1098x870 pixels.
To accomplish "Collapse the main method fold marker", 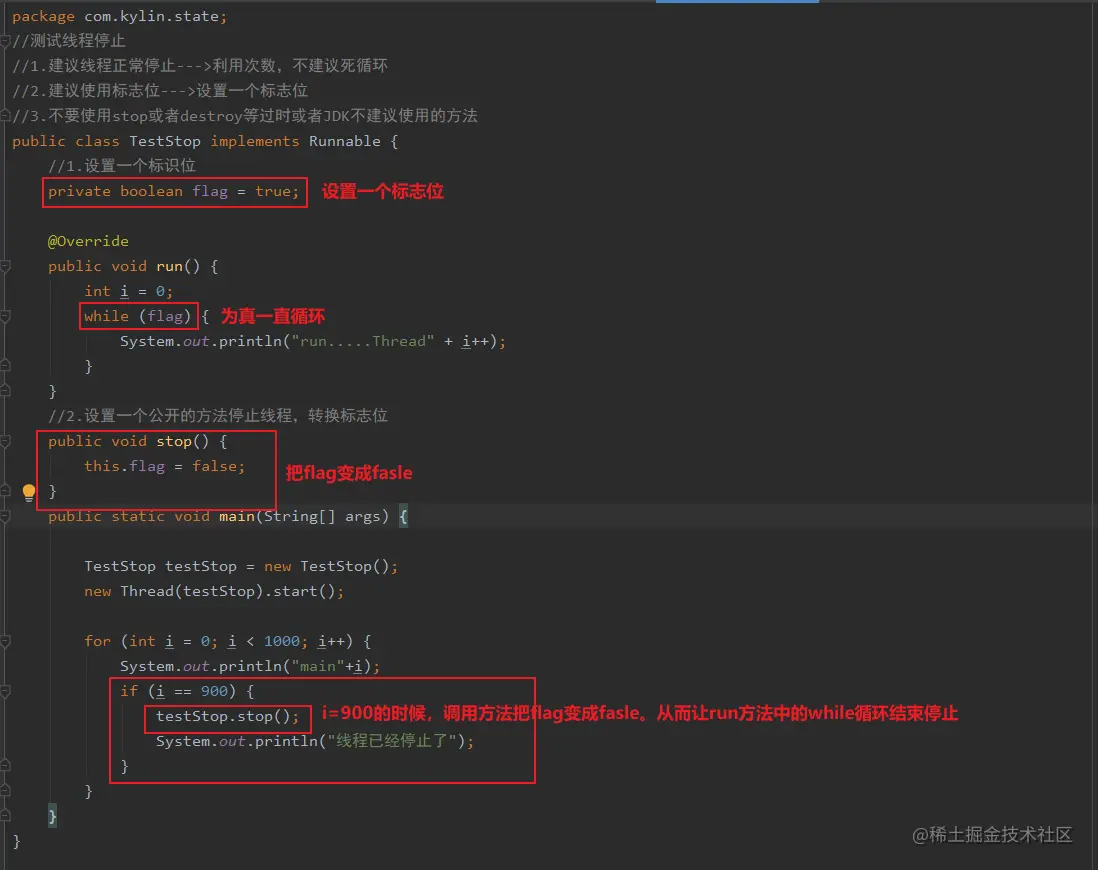I will point(5,516).
